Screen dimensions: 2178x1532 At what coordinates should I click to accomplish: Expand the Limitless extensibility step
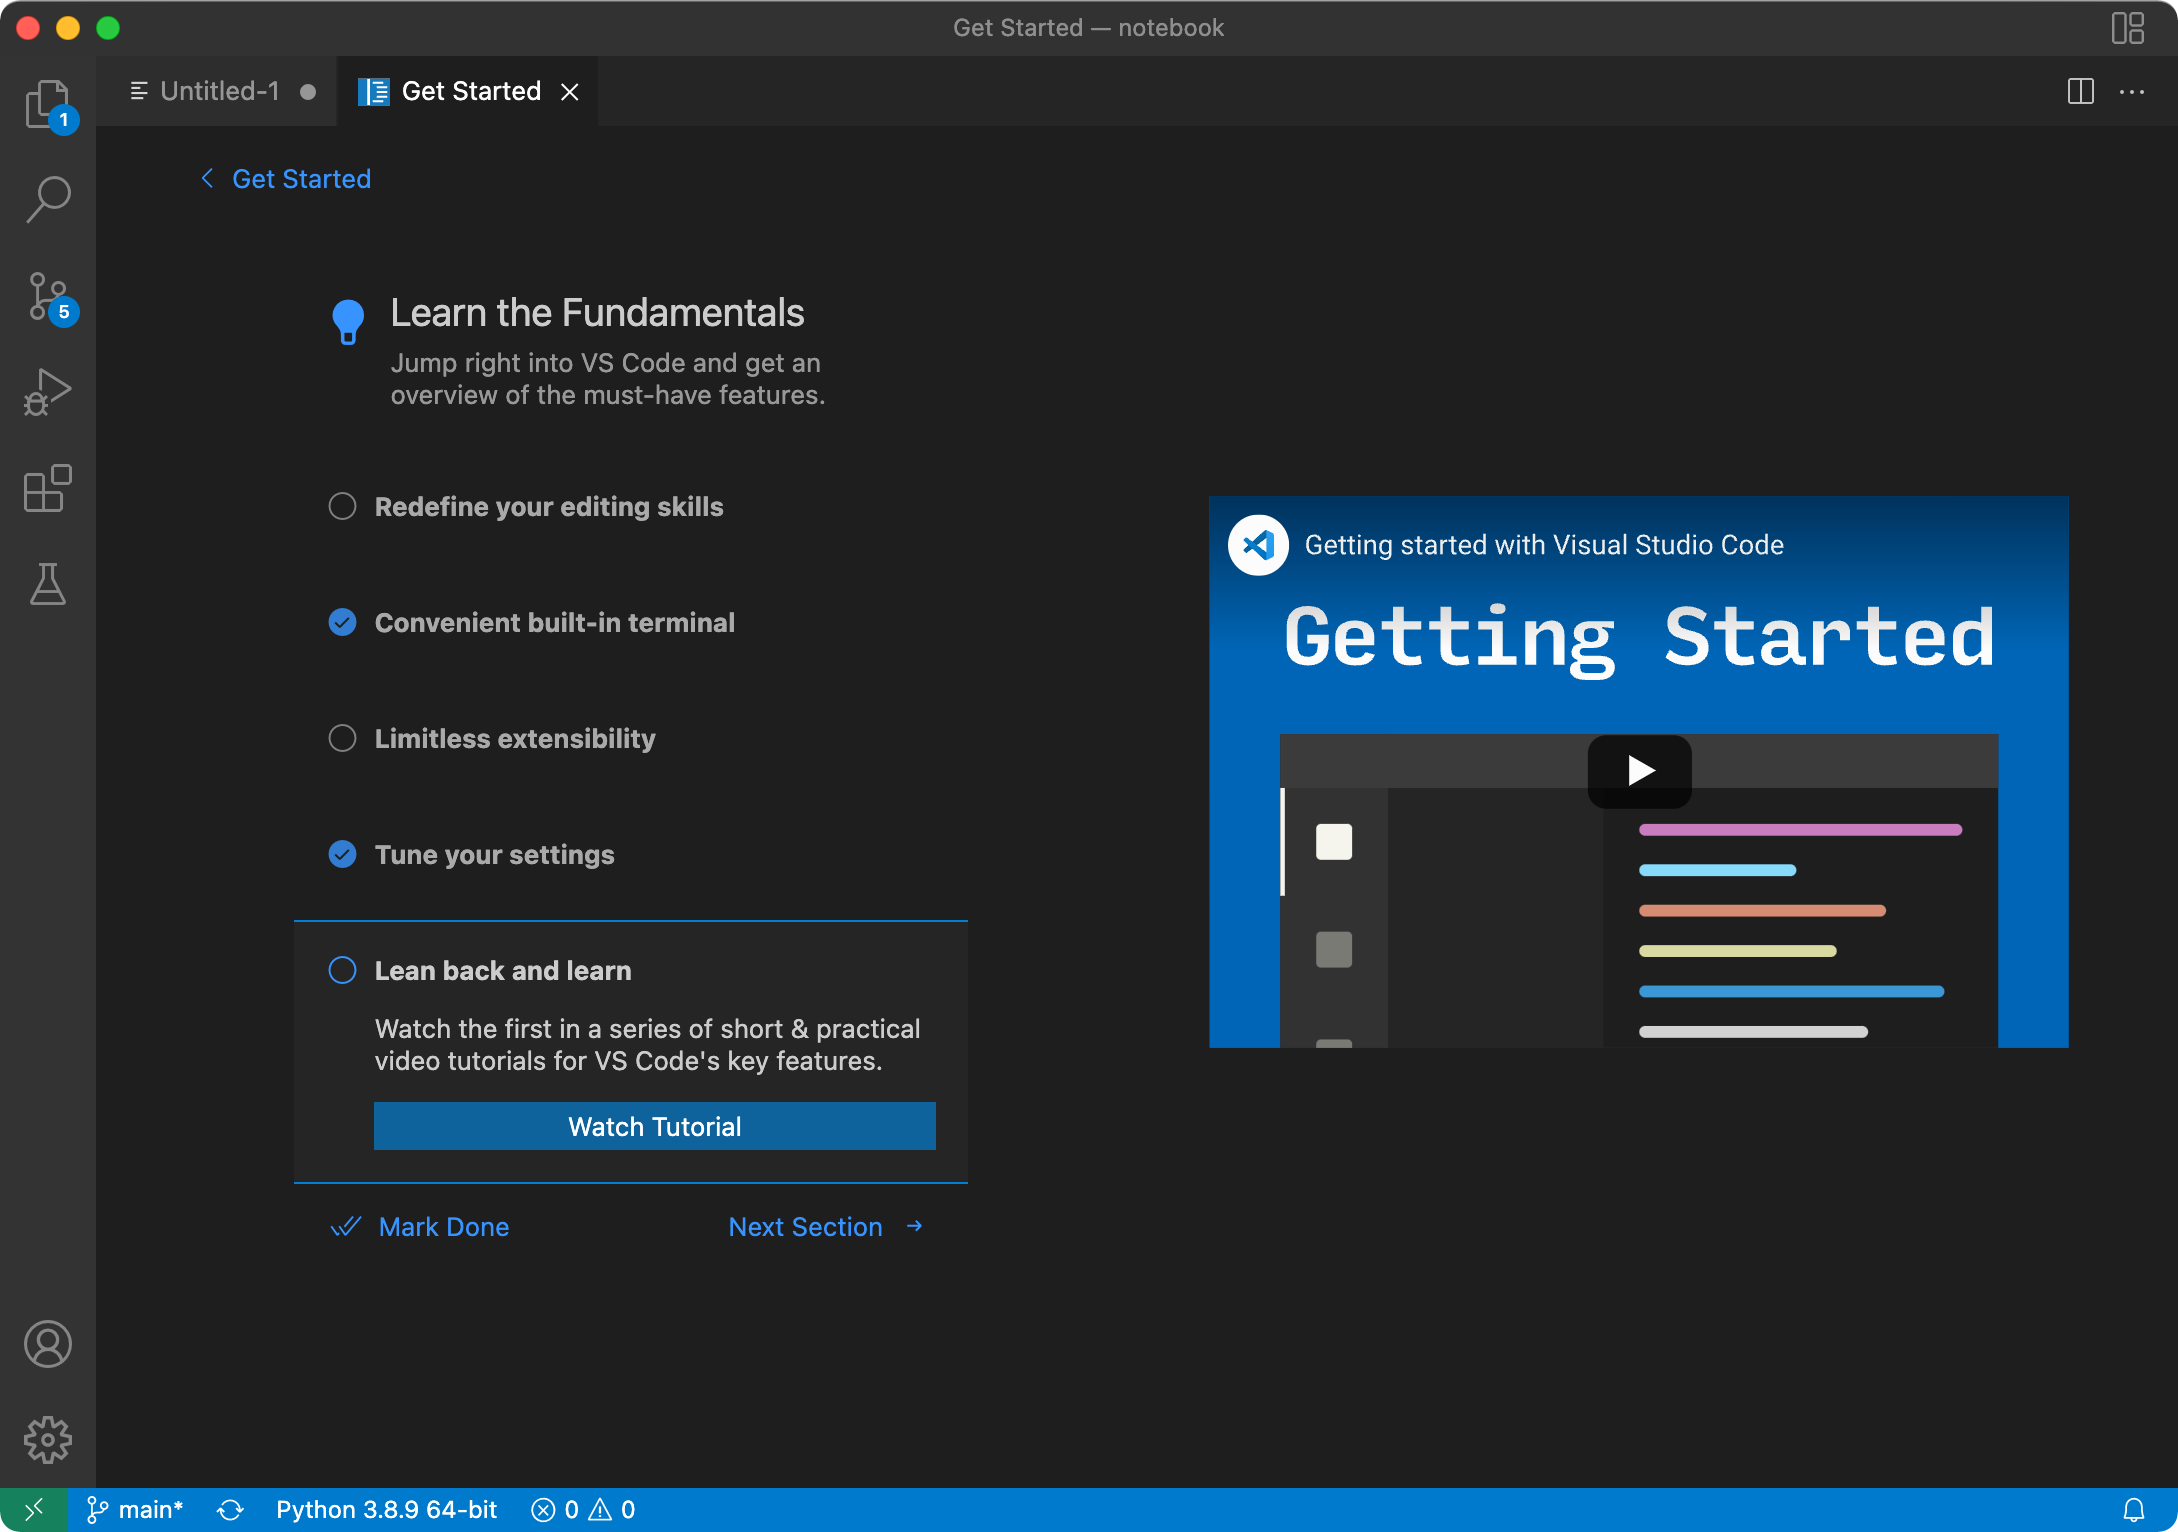point(515,739)
